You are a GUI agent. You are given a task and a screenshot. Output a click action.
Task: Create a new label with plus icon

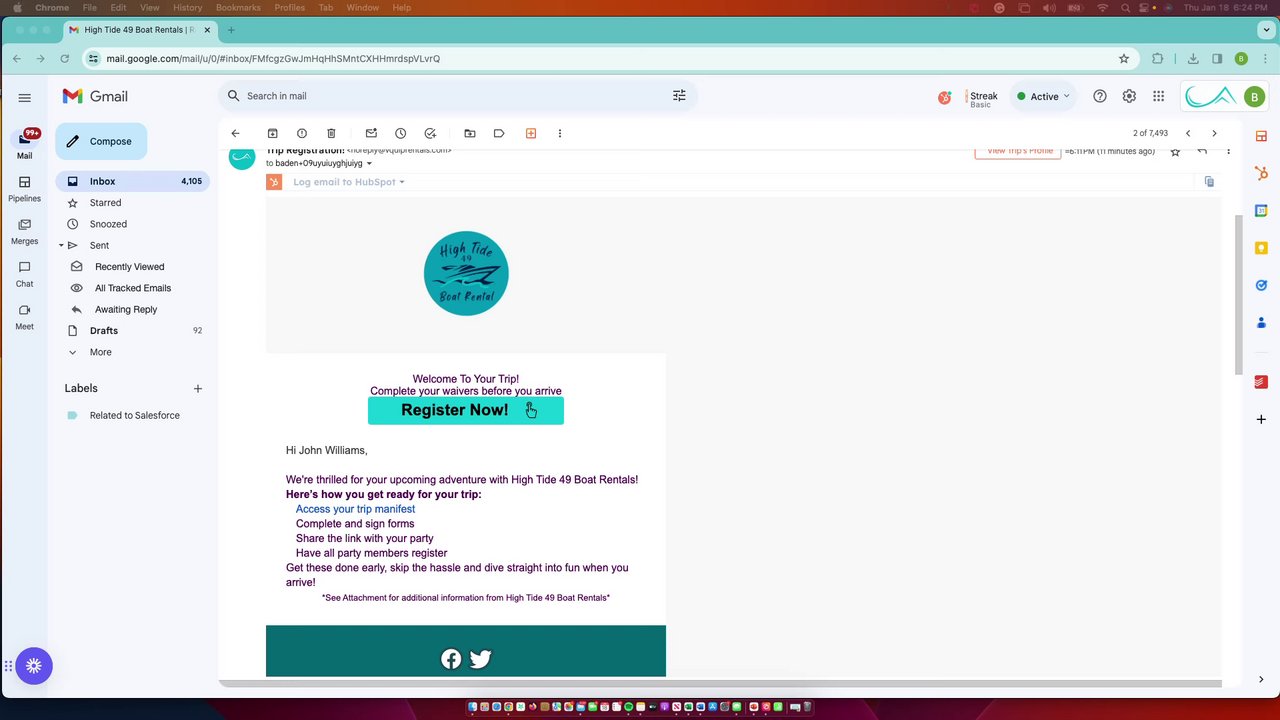tap(198, 388)
